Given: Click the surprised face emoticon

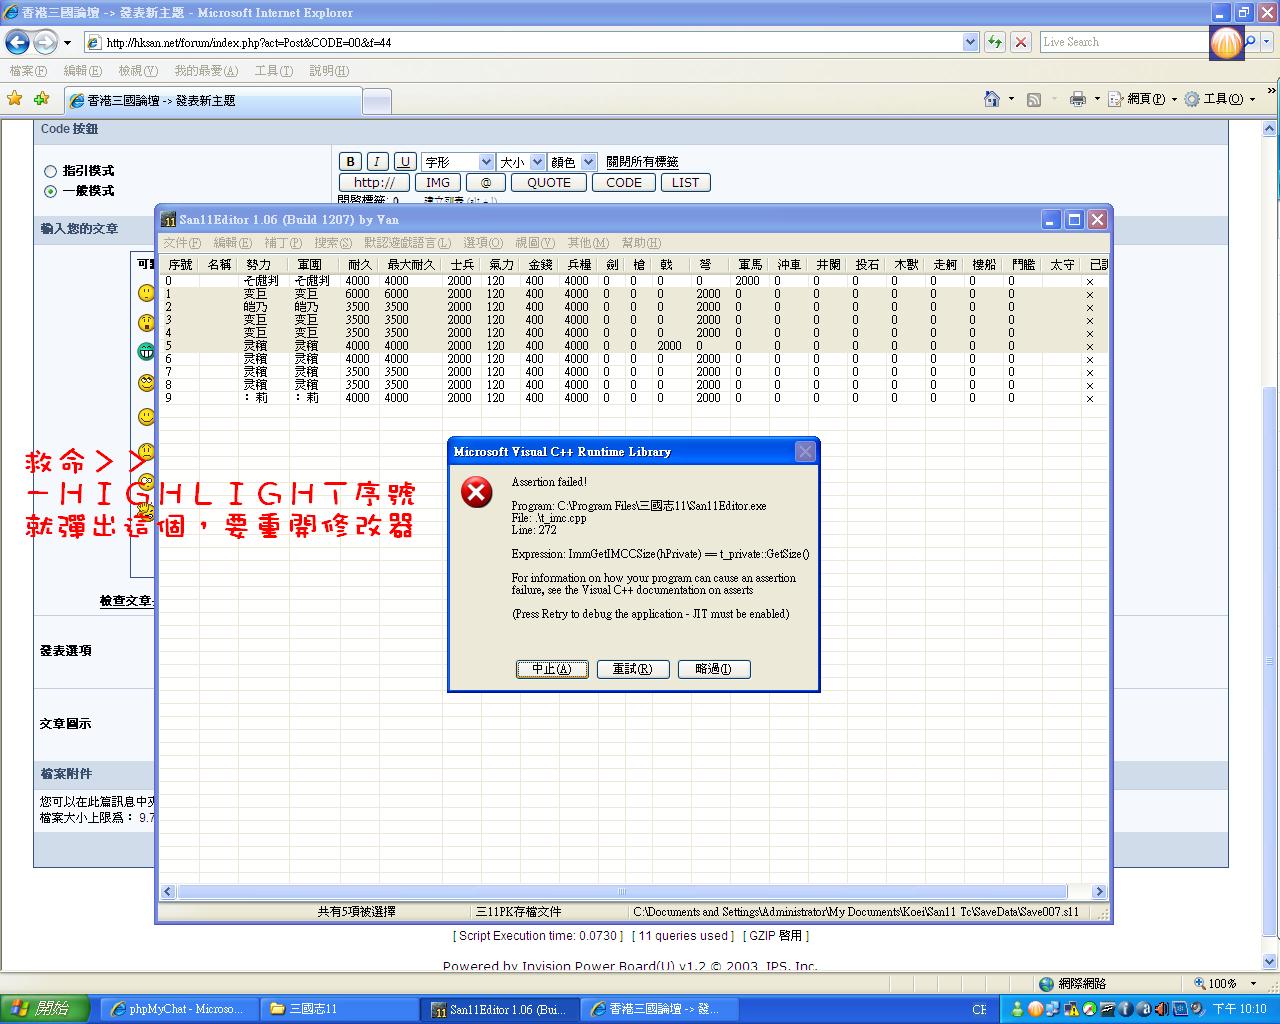Looking at the screenshot, I should click(x=146, y=322).
